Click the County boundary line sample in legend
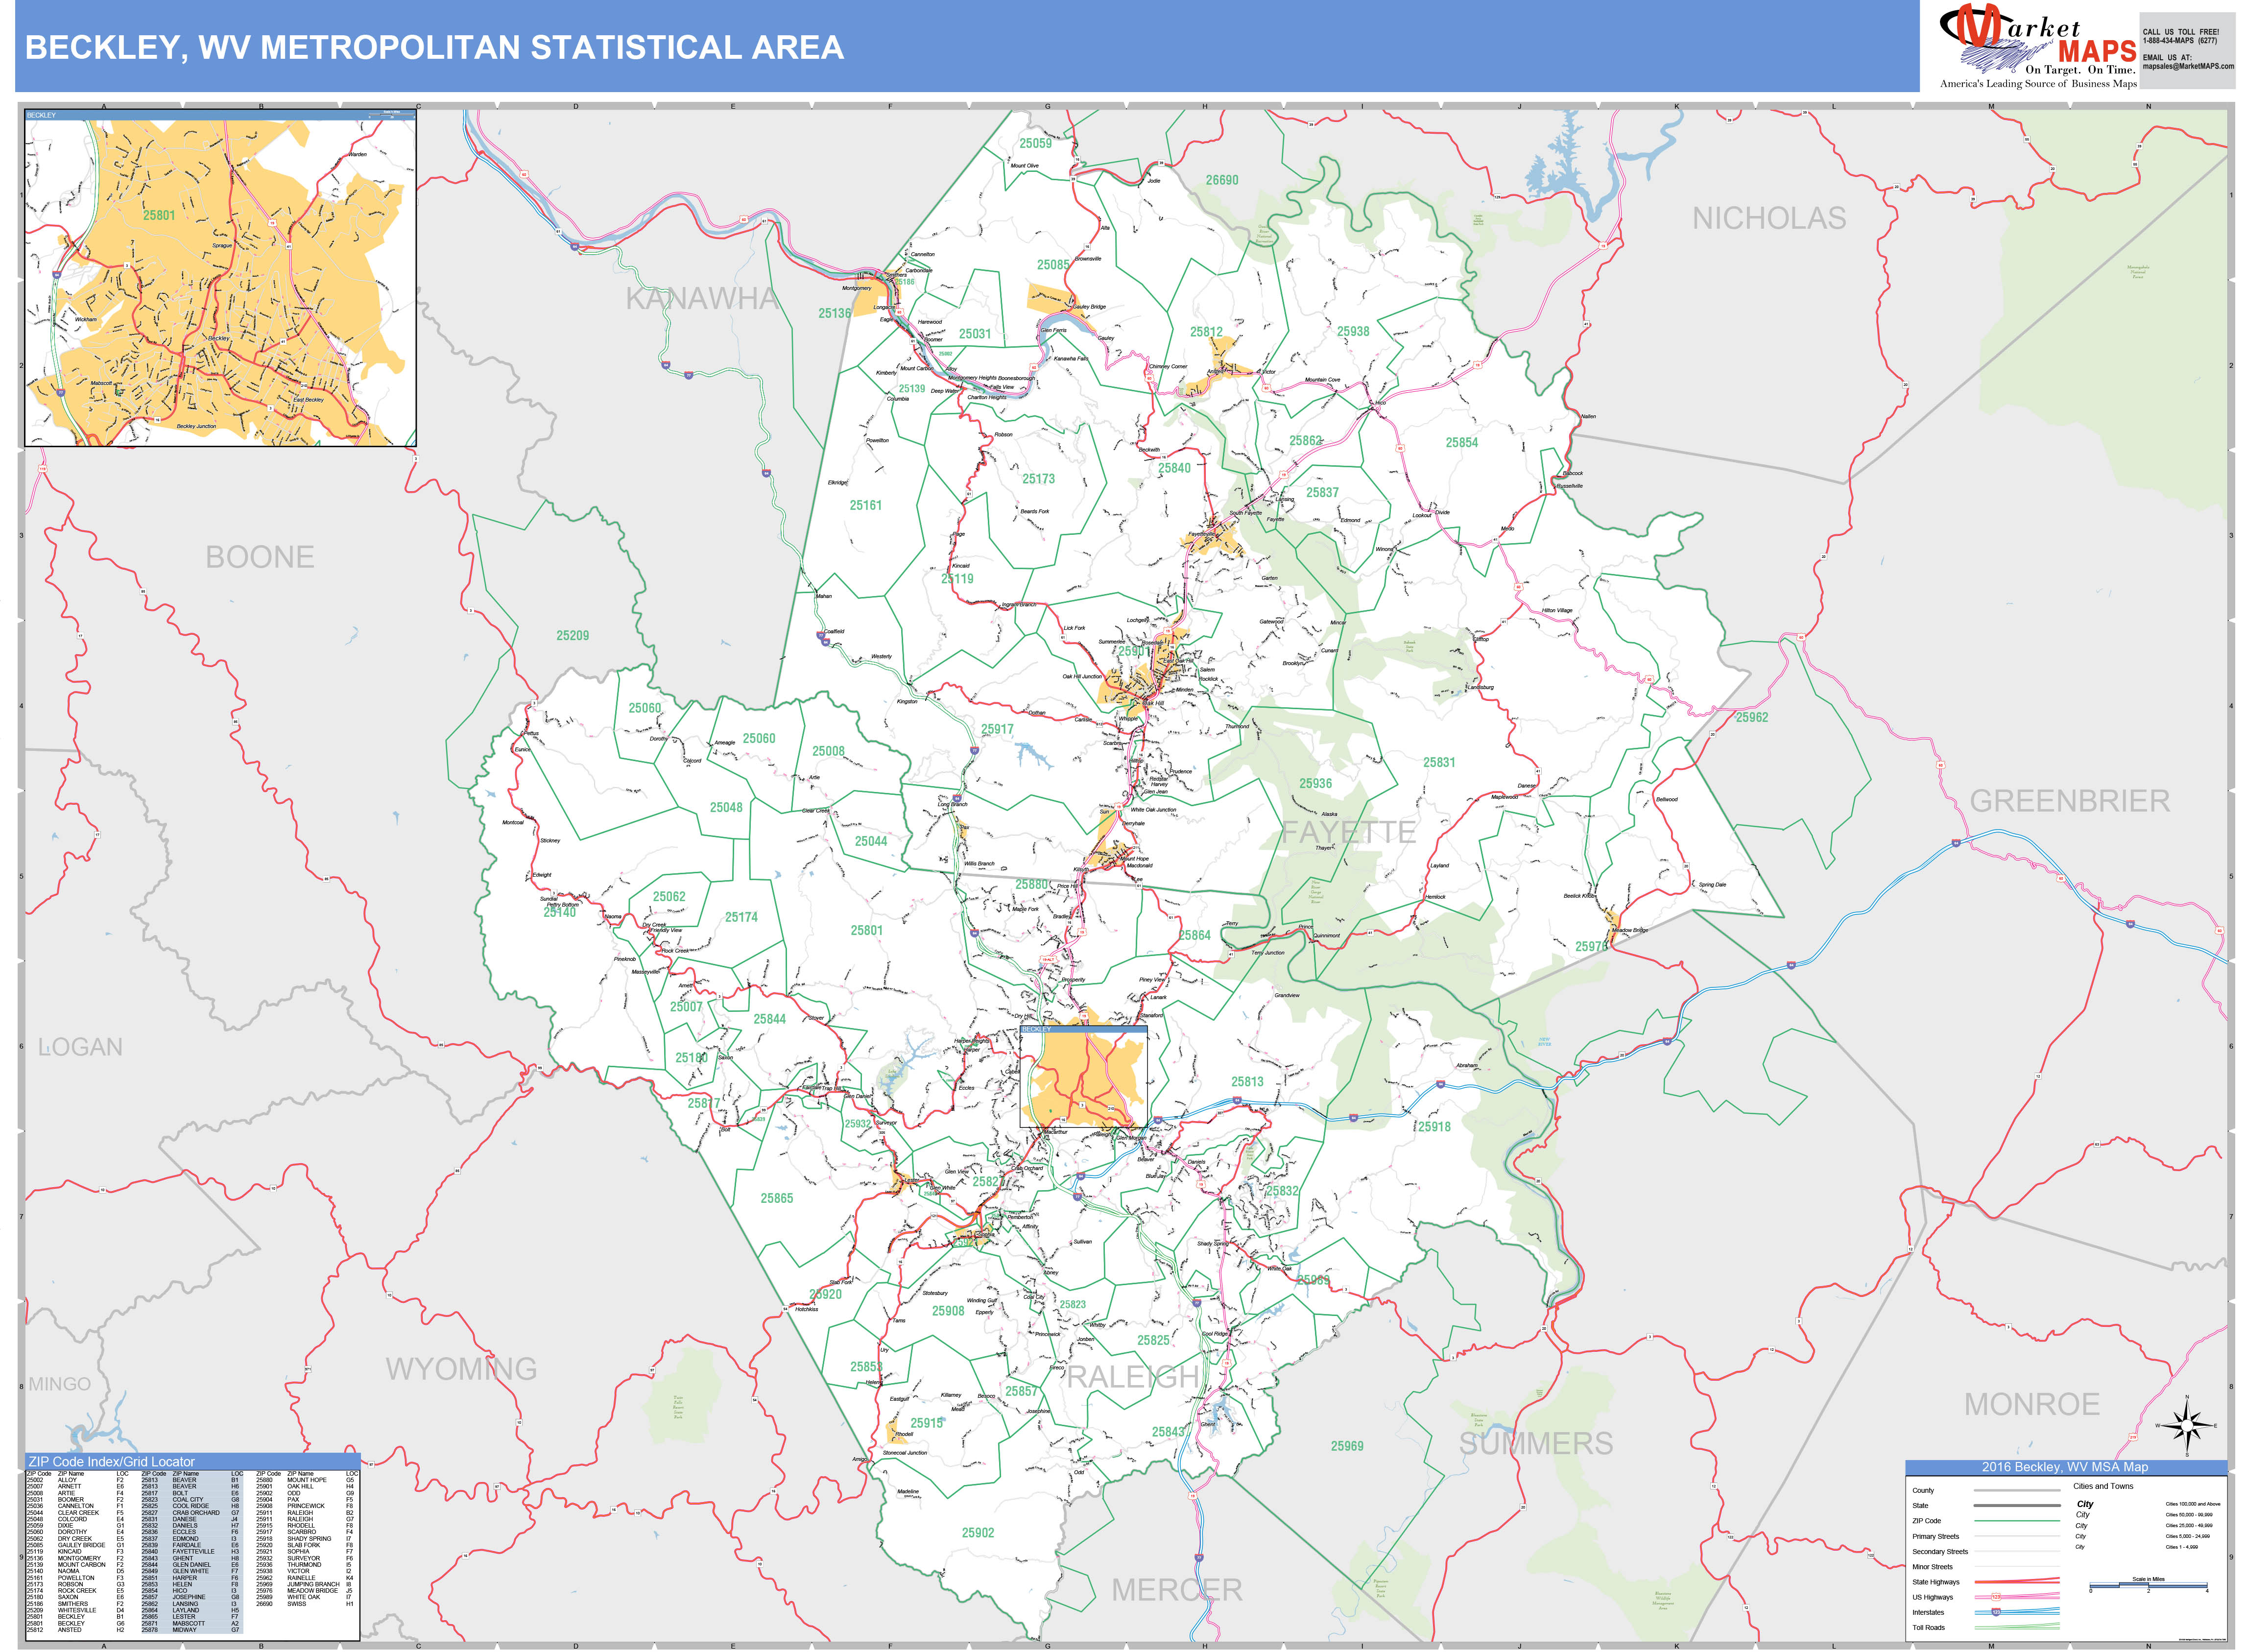This screenshot has width=2246, height=1652. tap(2016, 1491)
